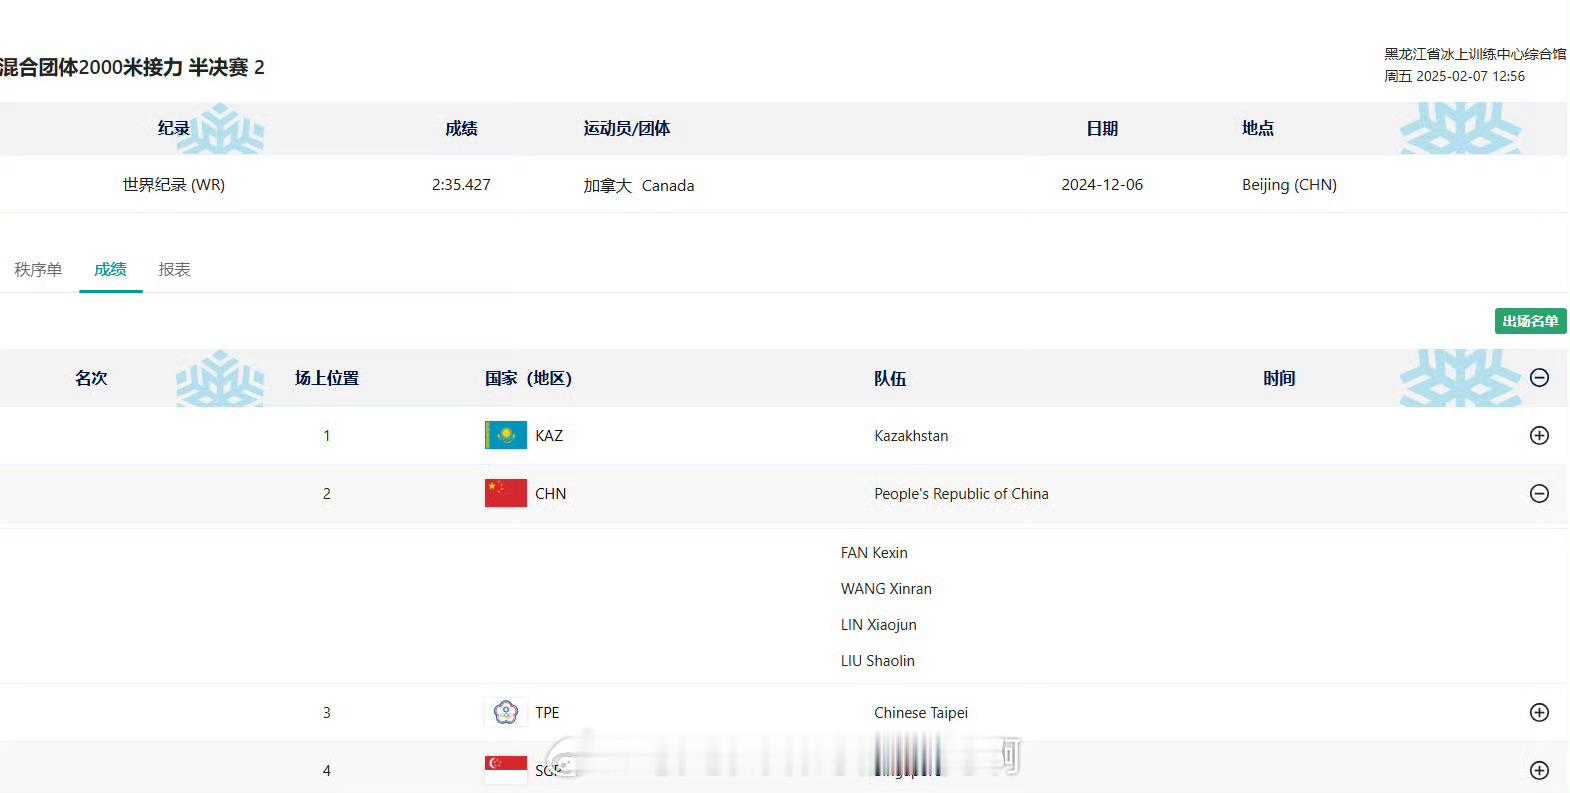
Task: Expand the Chinese Taipei team row
Action: (1539, 713)
